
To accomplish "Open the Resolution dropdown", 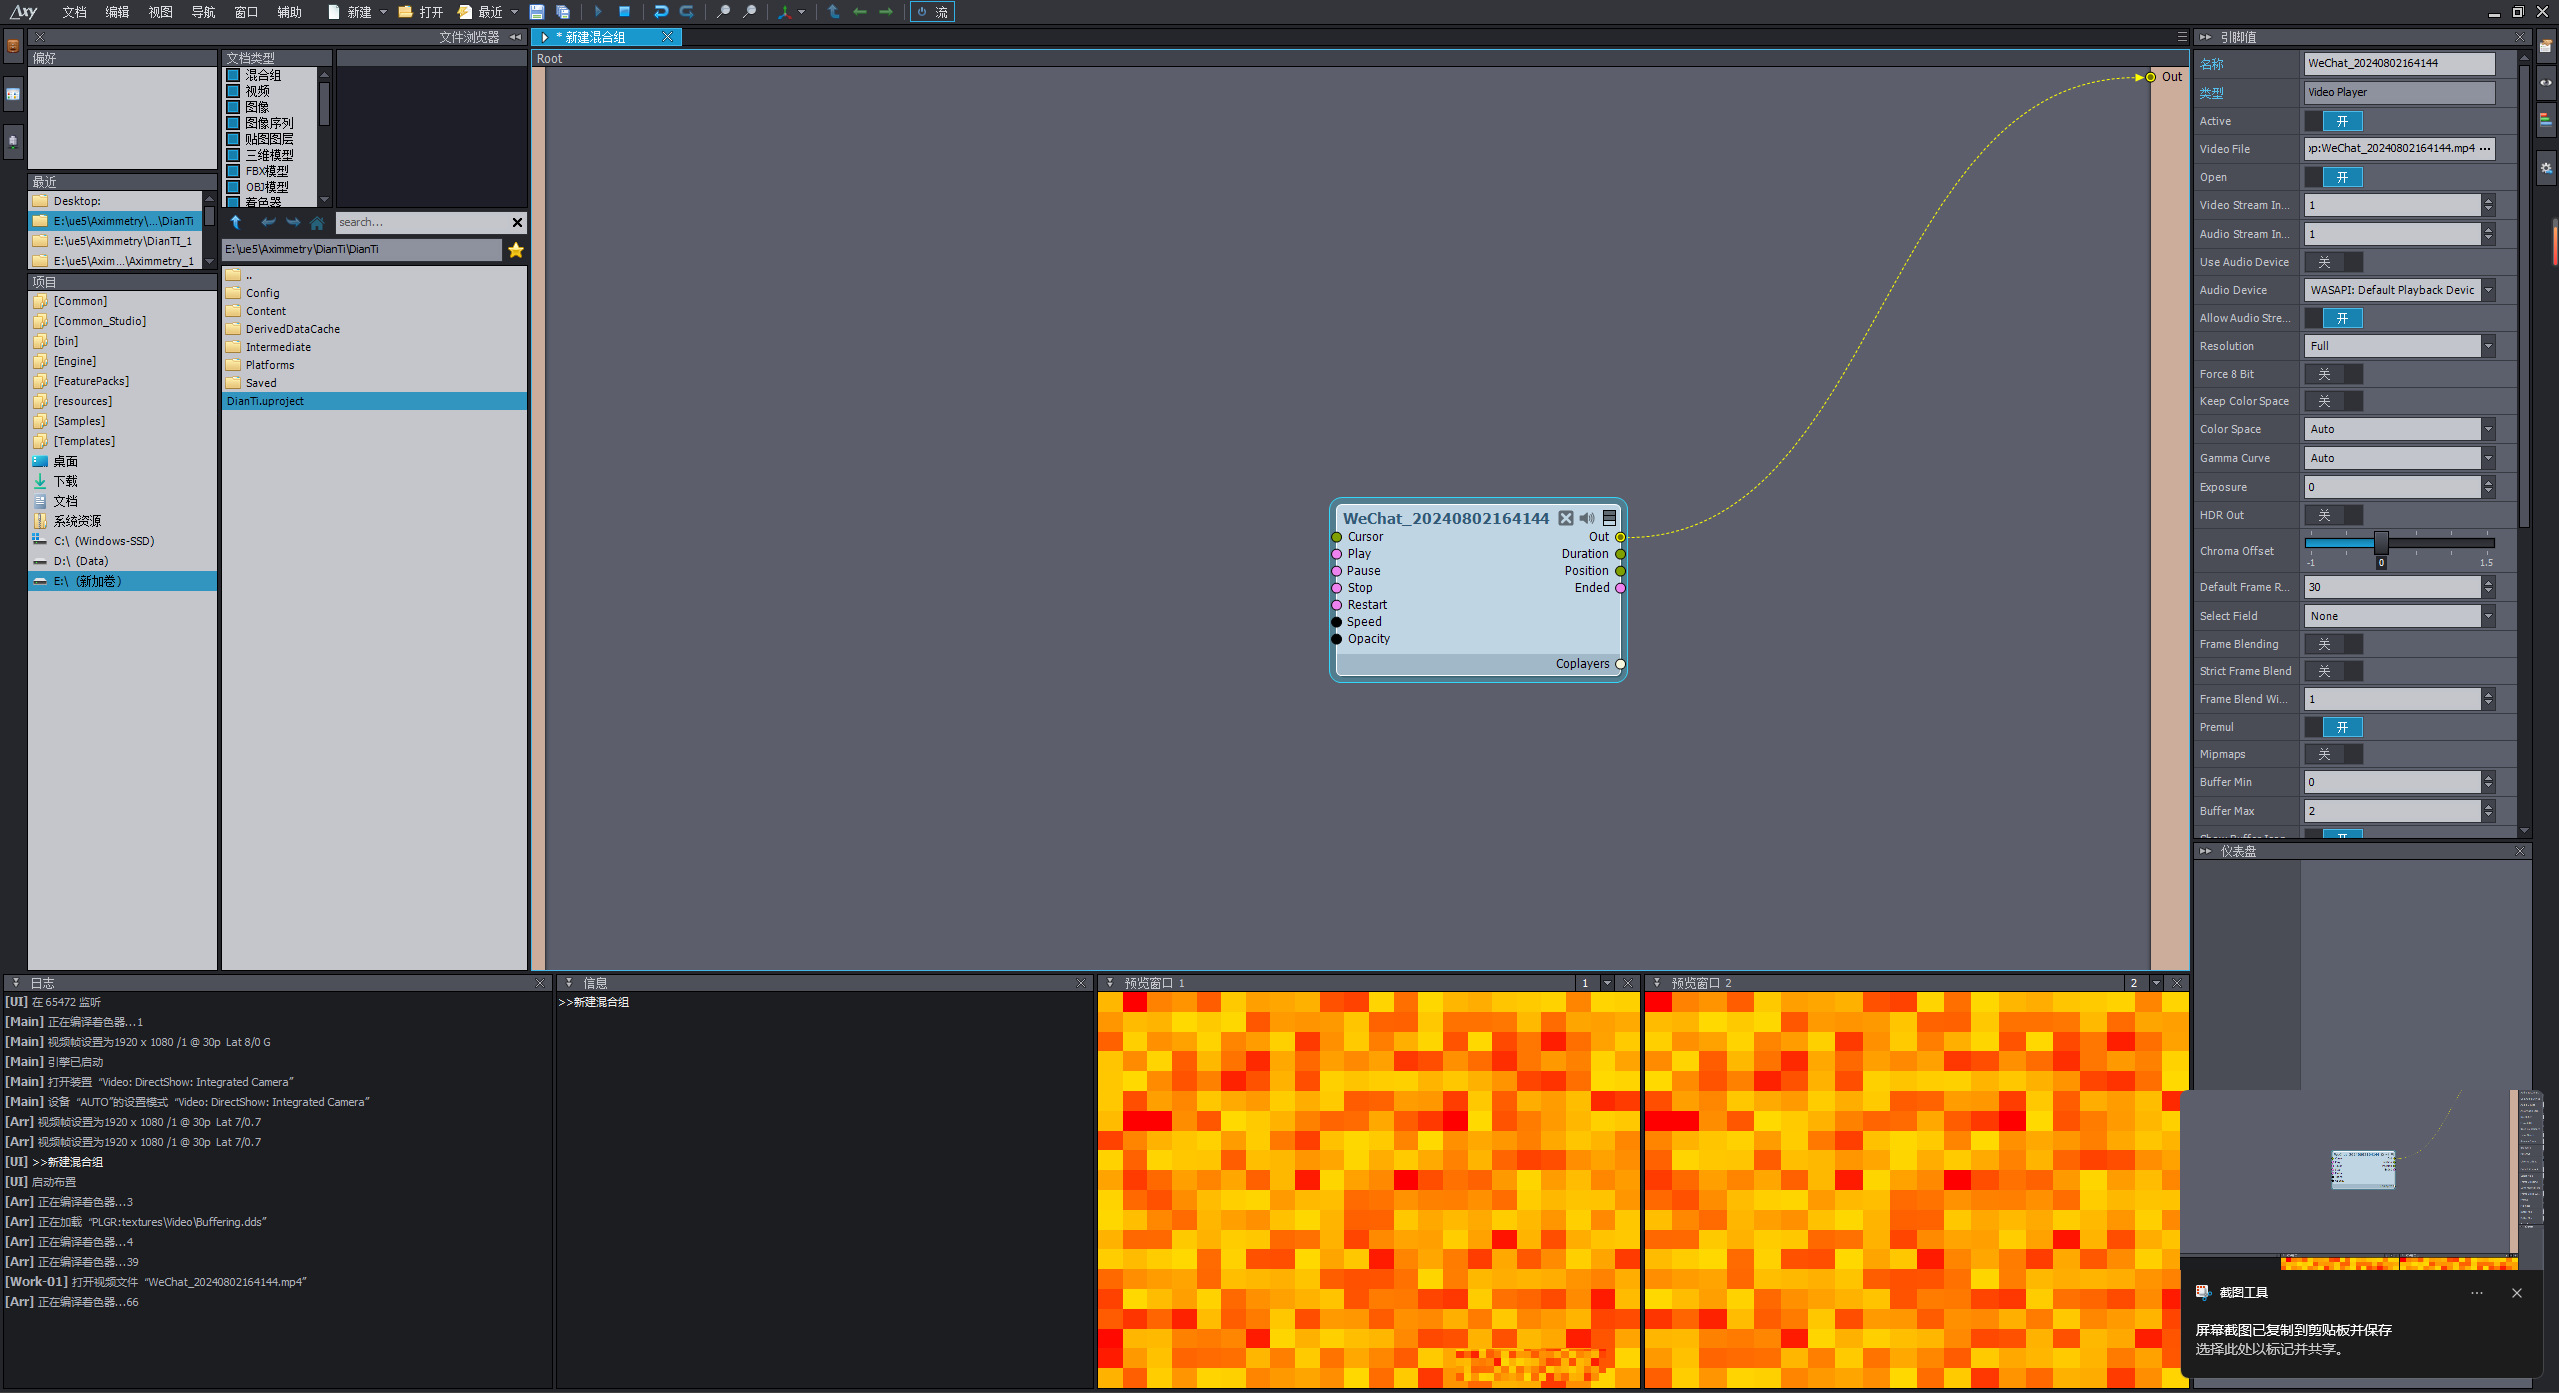I will click(x=2488, y=346).
